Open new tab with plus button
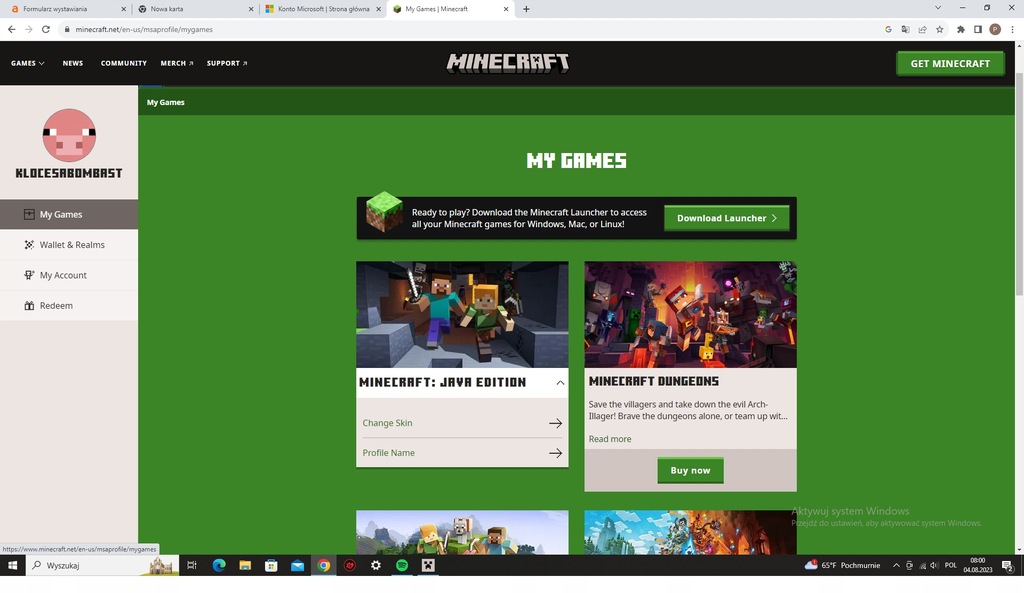The height and width of the screenshot is (593, 1024). 526,9
